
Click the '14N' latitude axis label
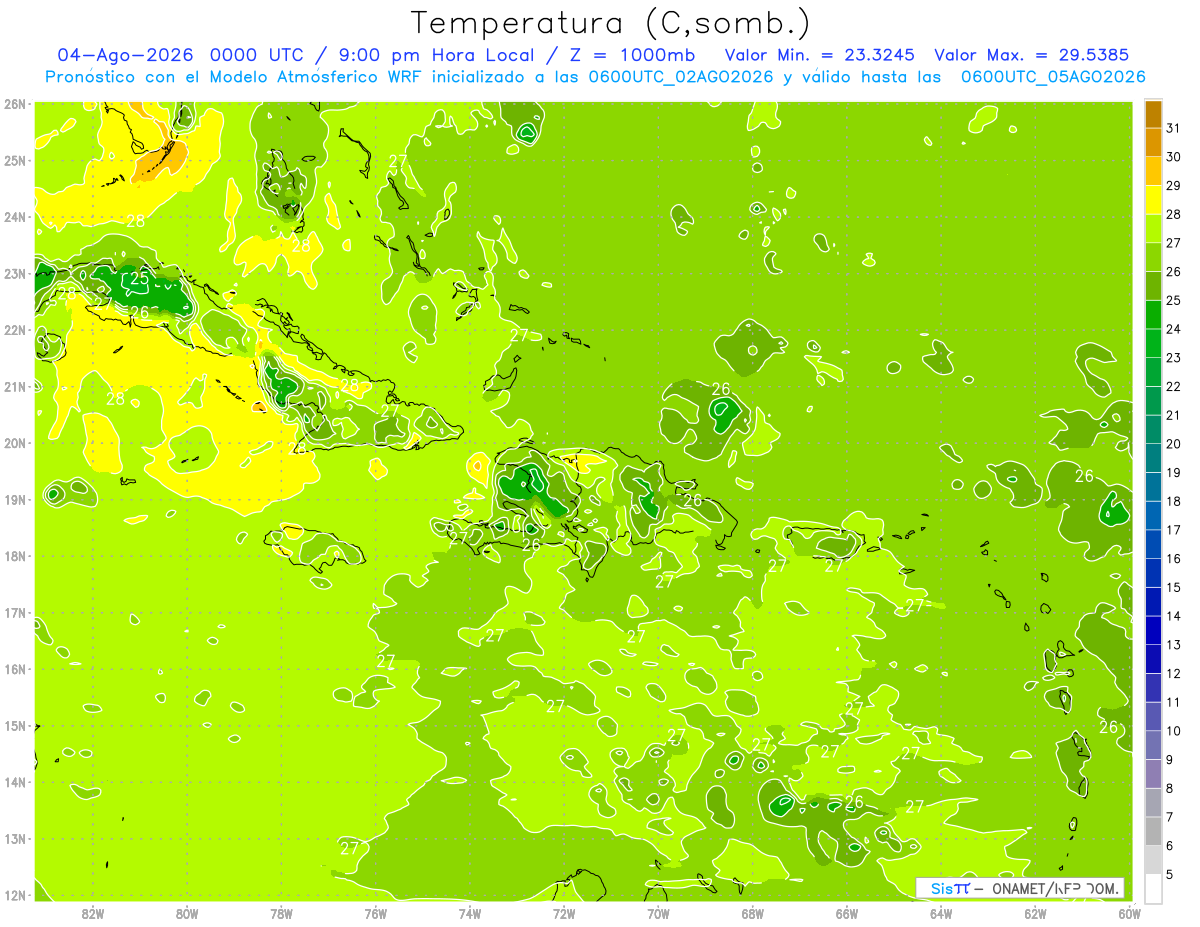pyautogui.click(x=15, y=782)
